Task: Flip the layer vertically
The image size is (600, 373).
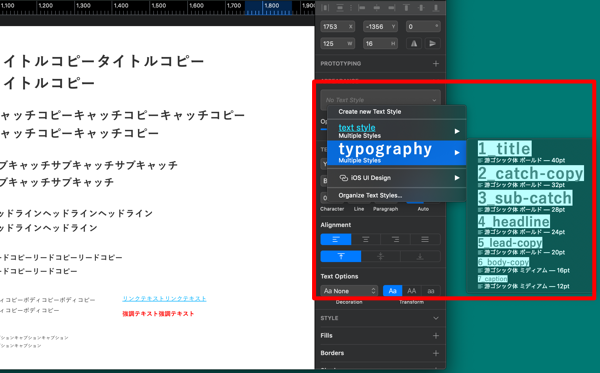Action: click(432, 44)
